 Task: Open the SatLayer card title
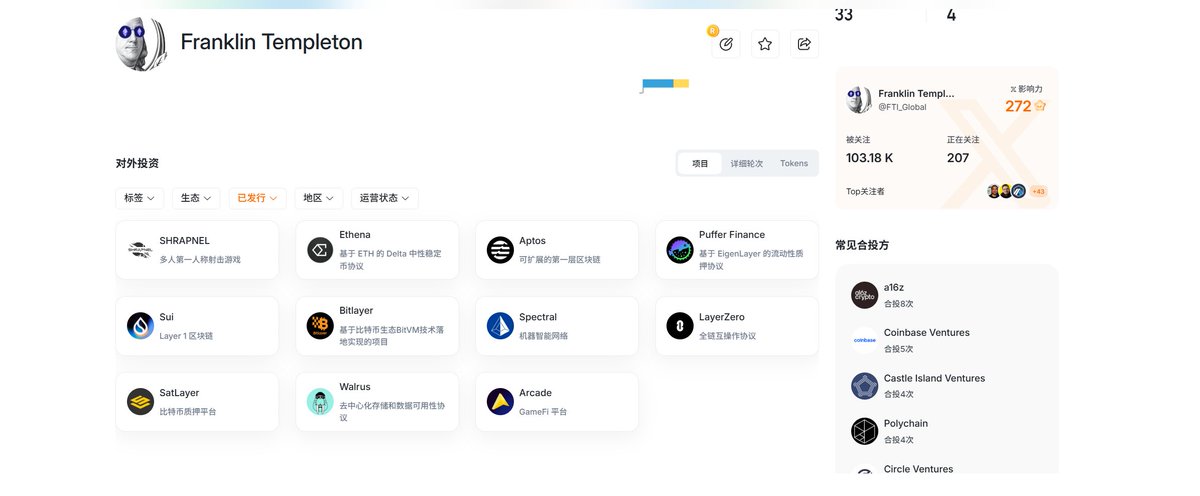point(179,393)
